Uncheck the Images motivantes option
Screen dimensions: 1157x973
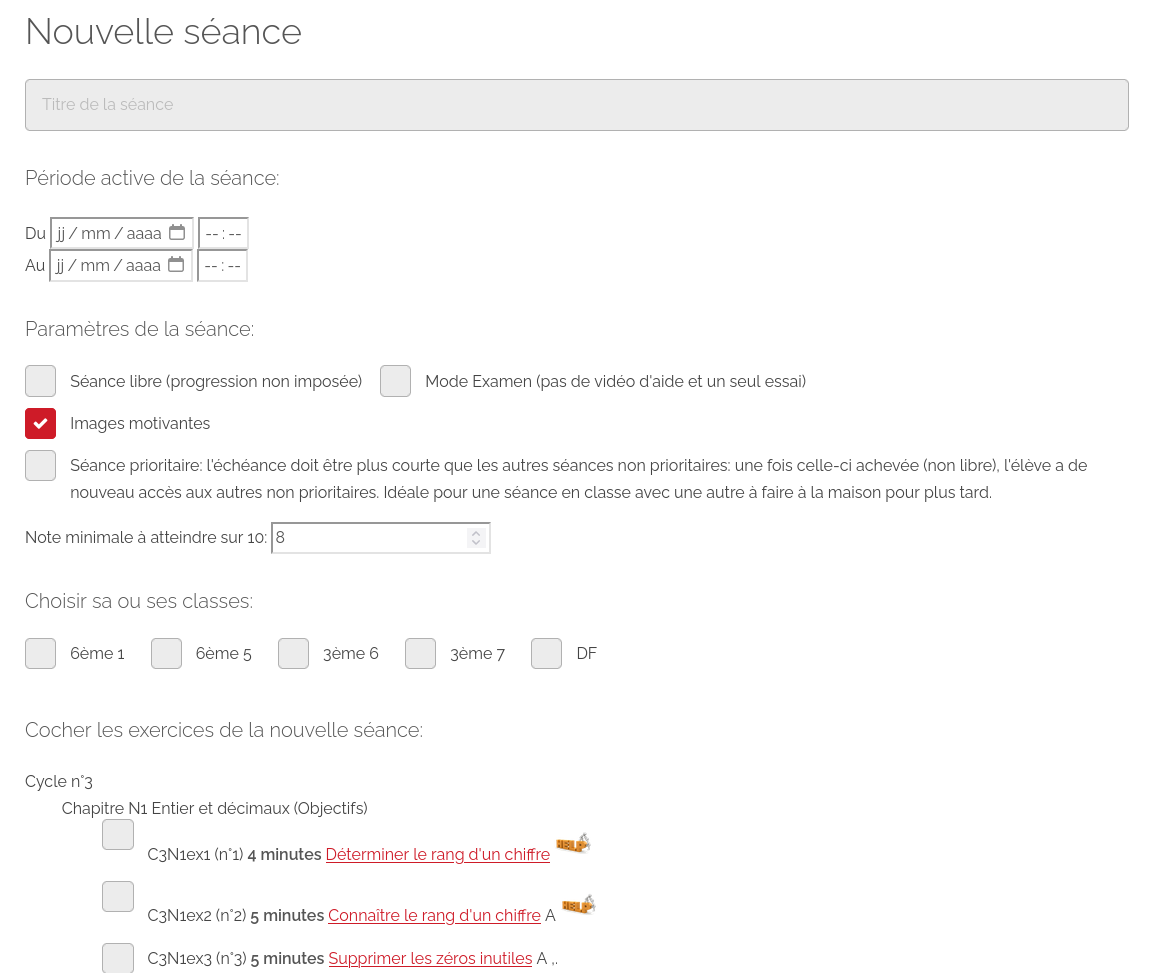(x=41, y=423)
